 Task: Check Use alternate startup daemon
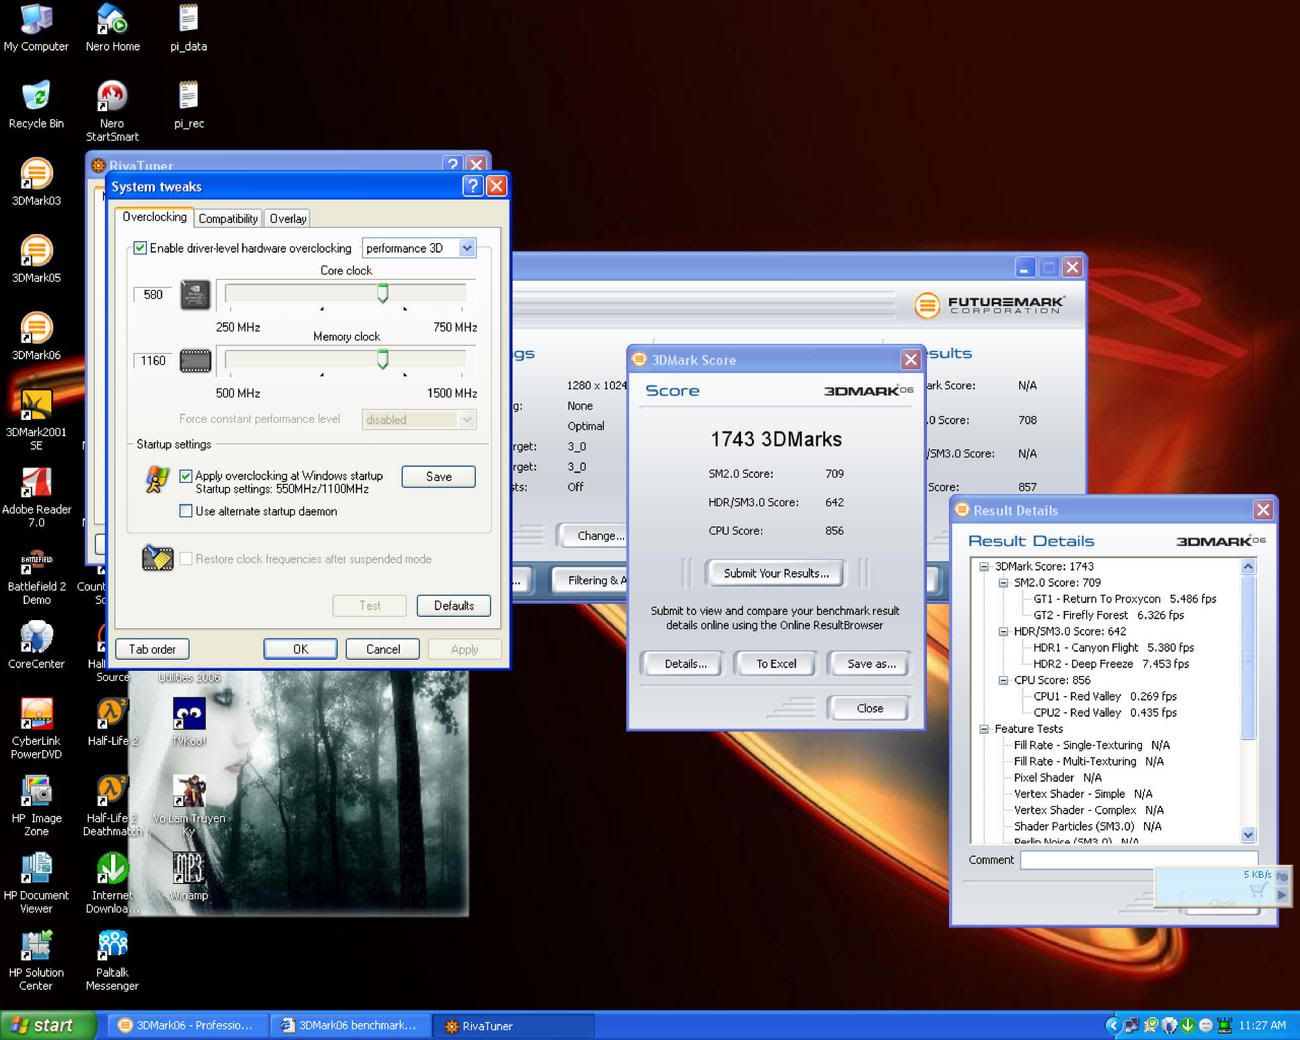186,511
